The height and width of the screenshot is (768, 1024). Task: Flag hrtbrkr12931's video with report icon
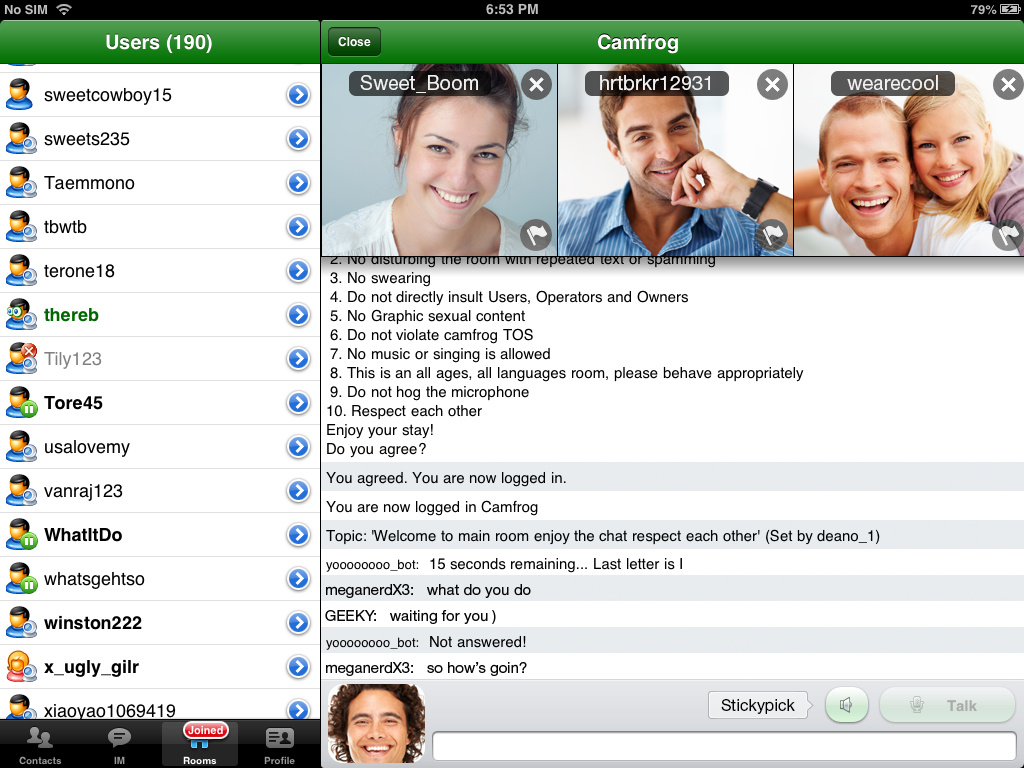[x=772, y=234]
